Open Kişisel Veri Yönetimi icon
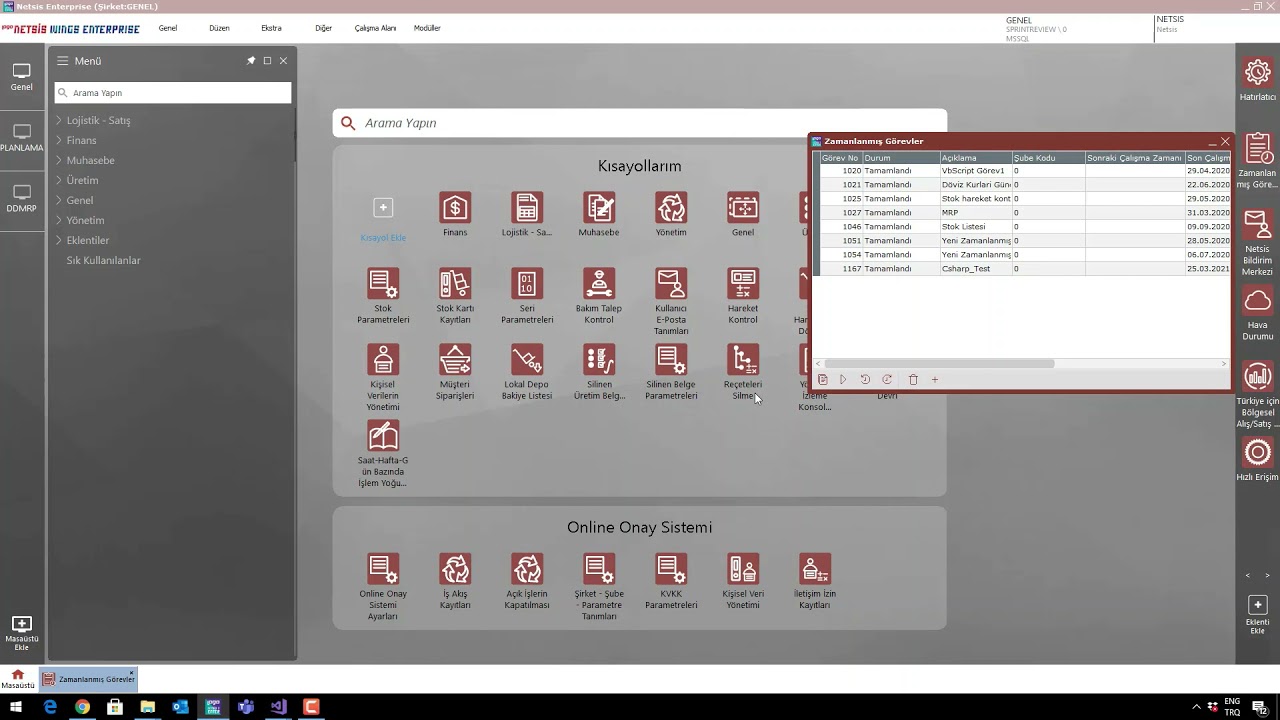Image resolution: width=1280 pixels, height=720 pixels. point(743,569)
